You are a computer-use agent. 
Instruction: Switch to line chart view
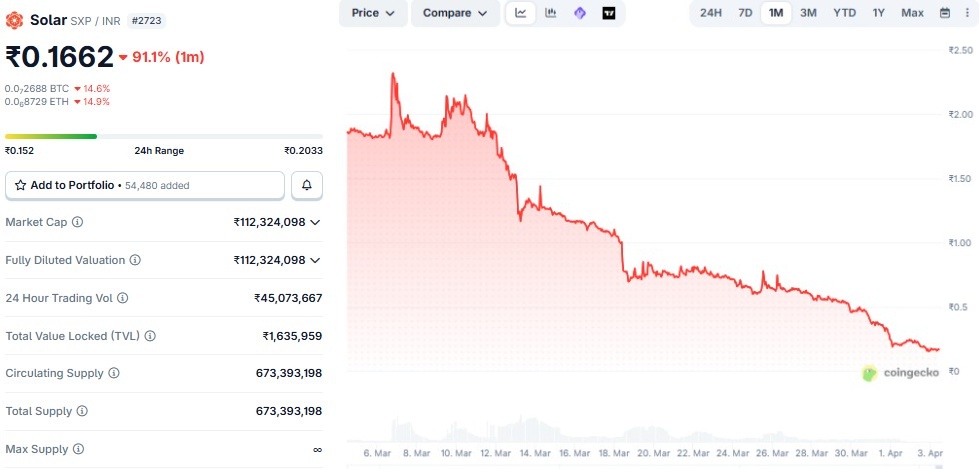click(521, 13)
